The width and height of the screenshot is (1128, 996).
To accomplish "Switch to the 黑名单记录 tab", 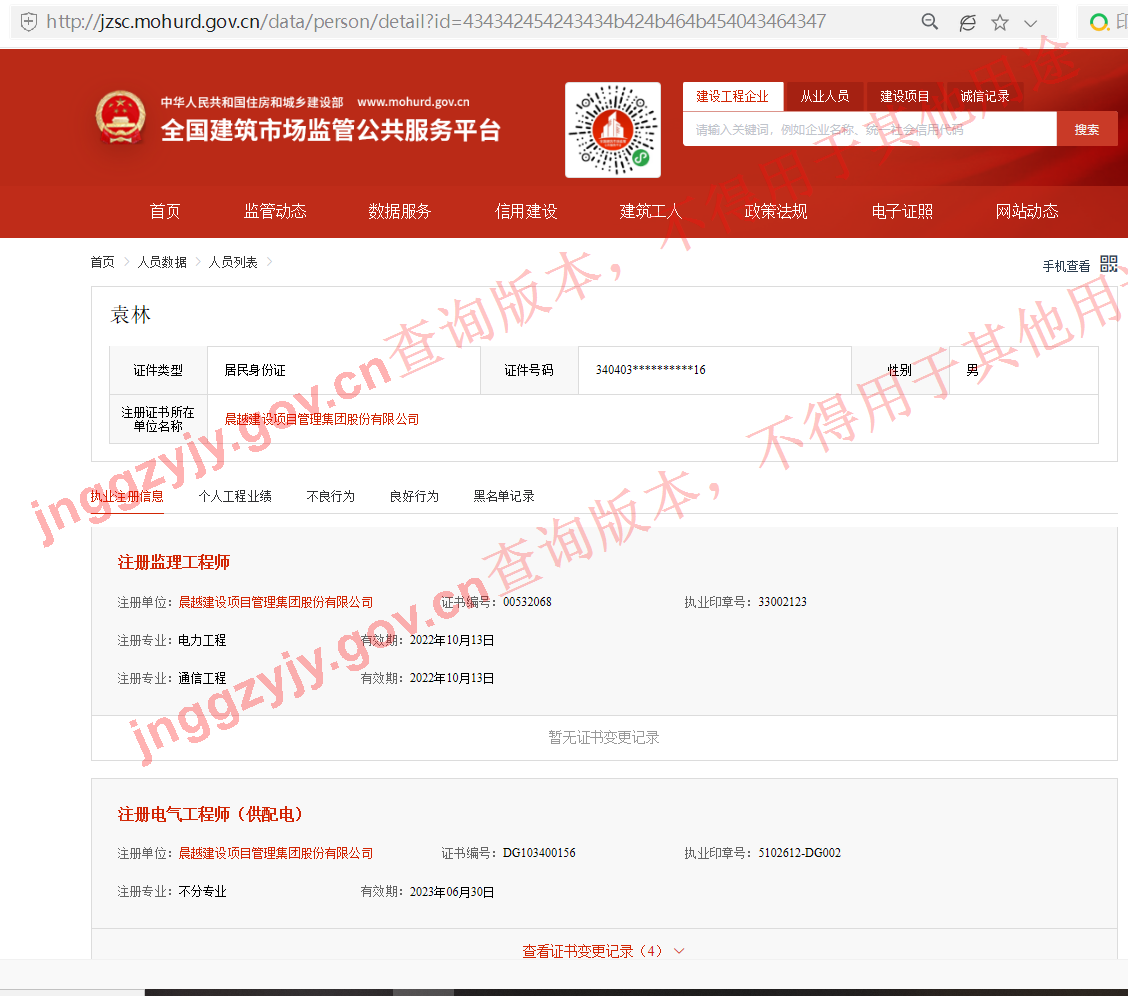I will point(504,496).
